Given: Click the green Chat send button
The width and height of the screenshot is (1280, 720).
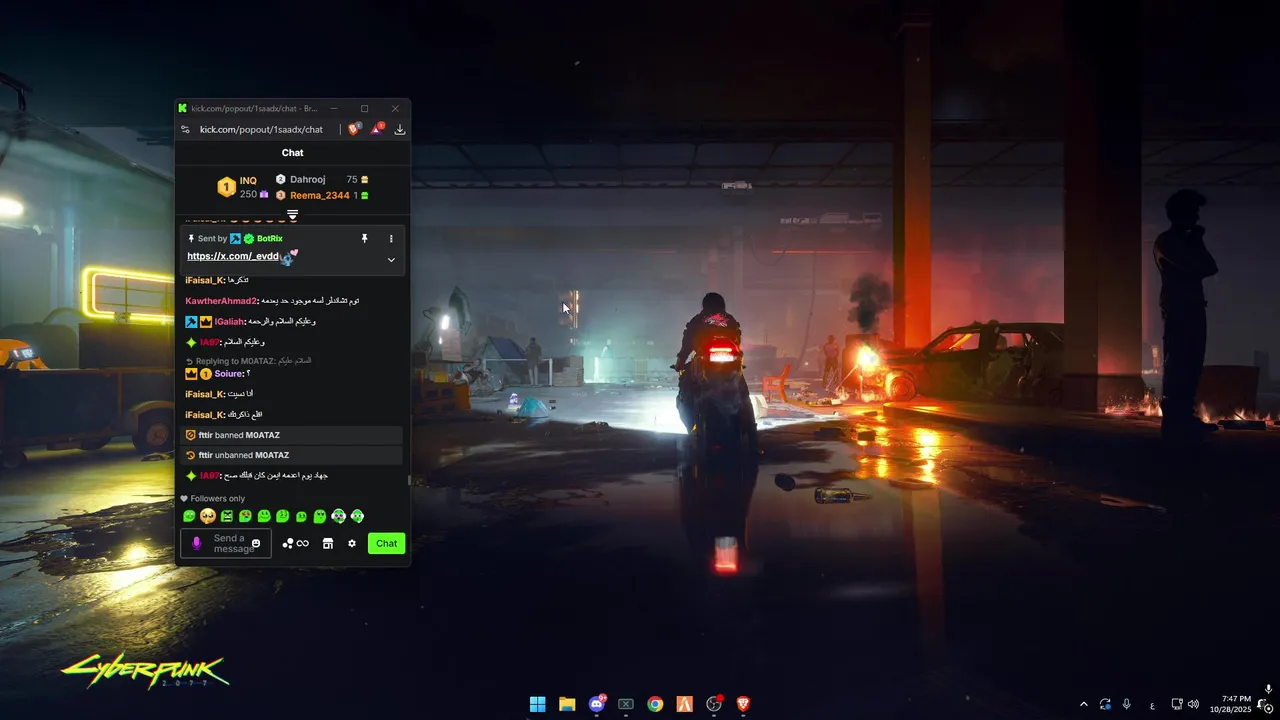Looking at the screenshot, I should pos(386,543).
